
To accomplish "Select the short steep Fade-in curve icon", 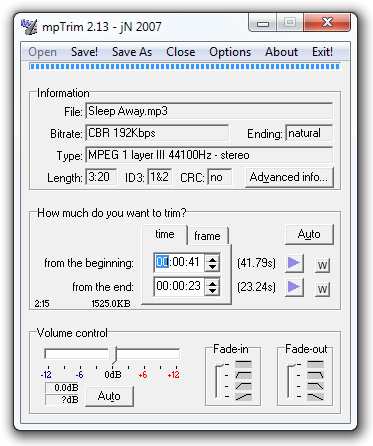I will click(x=243, y=375).
